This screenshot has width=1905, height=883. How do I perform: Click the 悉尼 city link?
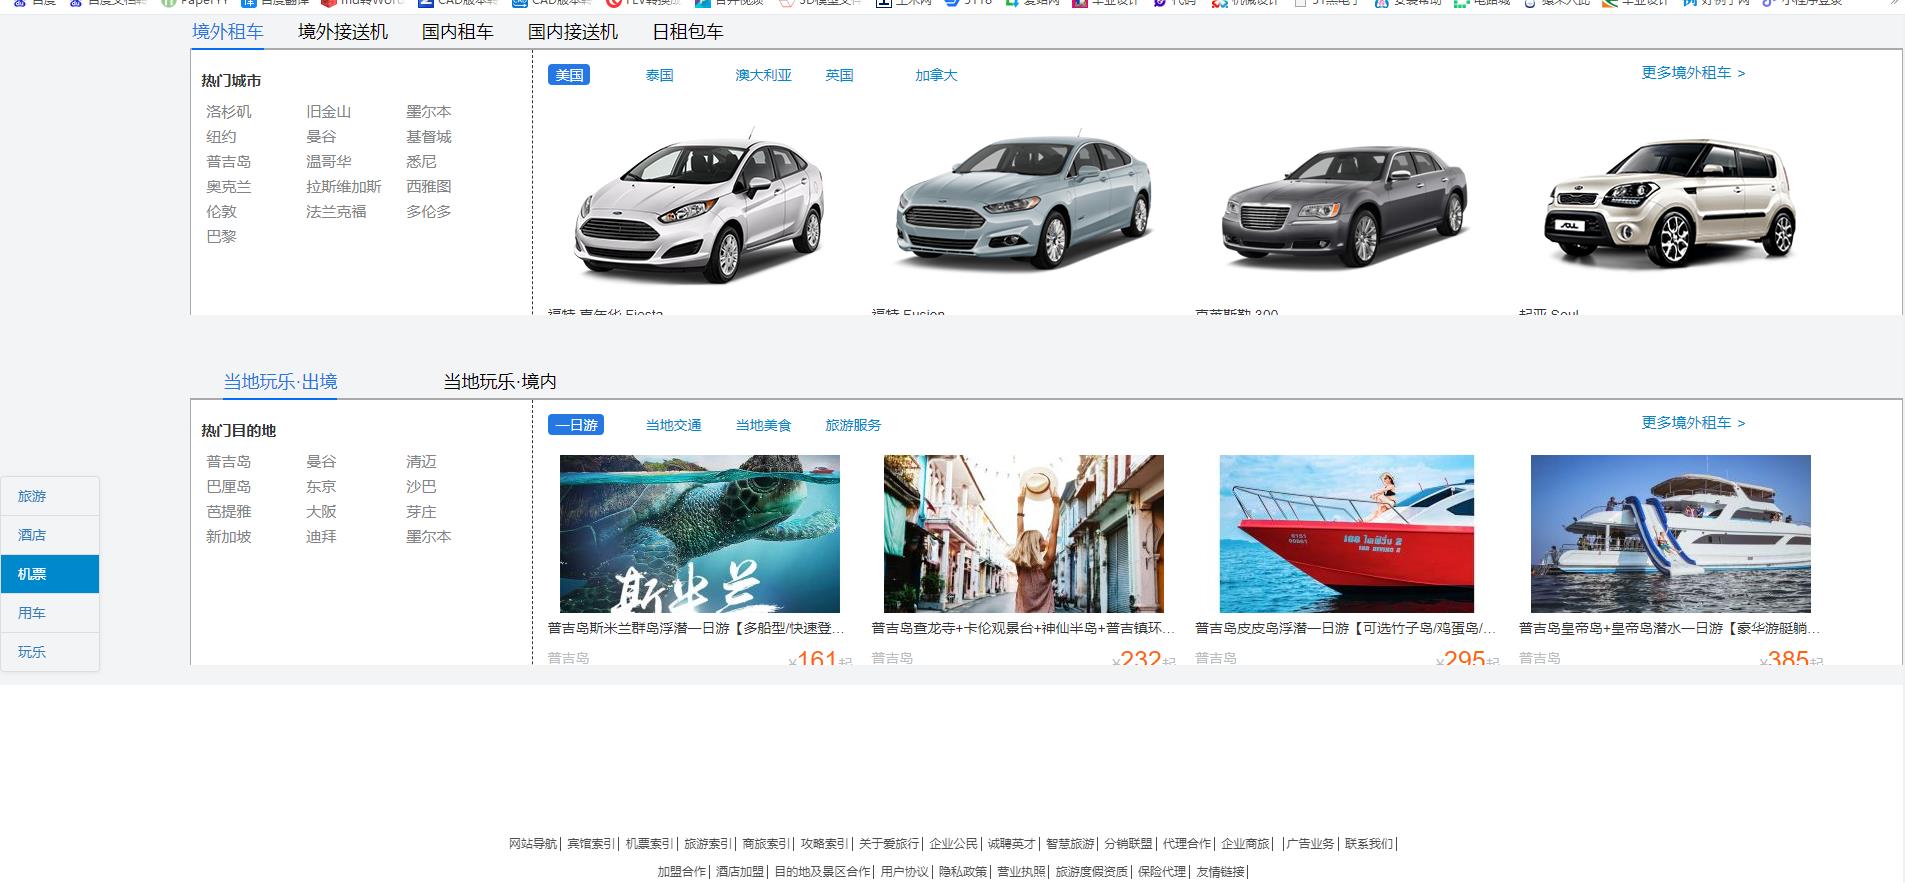point(421,162)
